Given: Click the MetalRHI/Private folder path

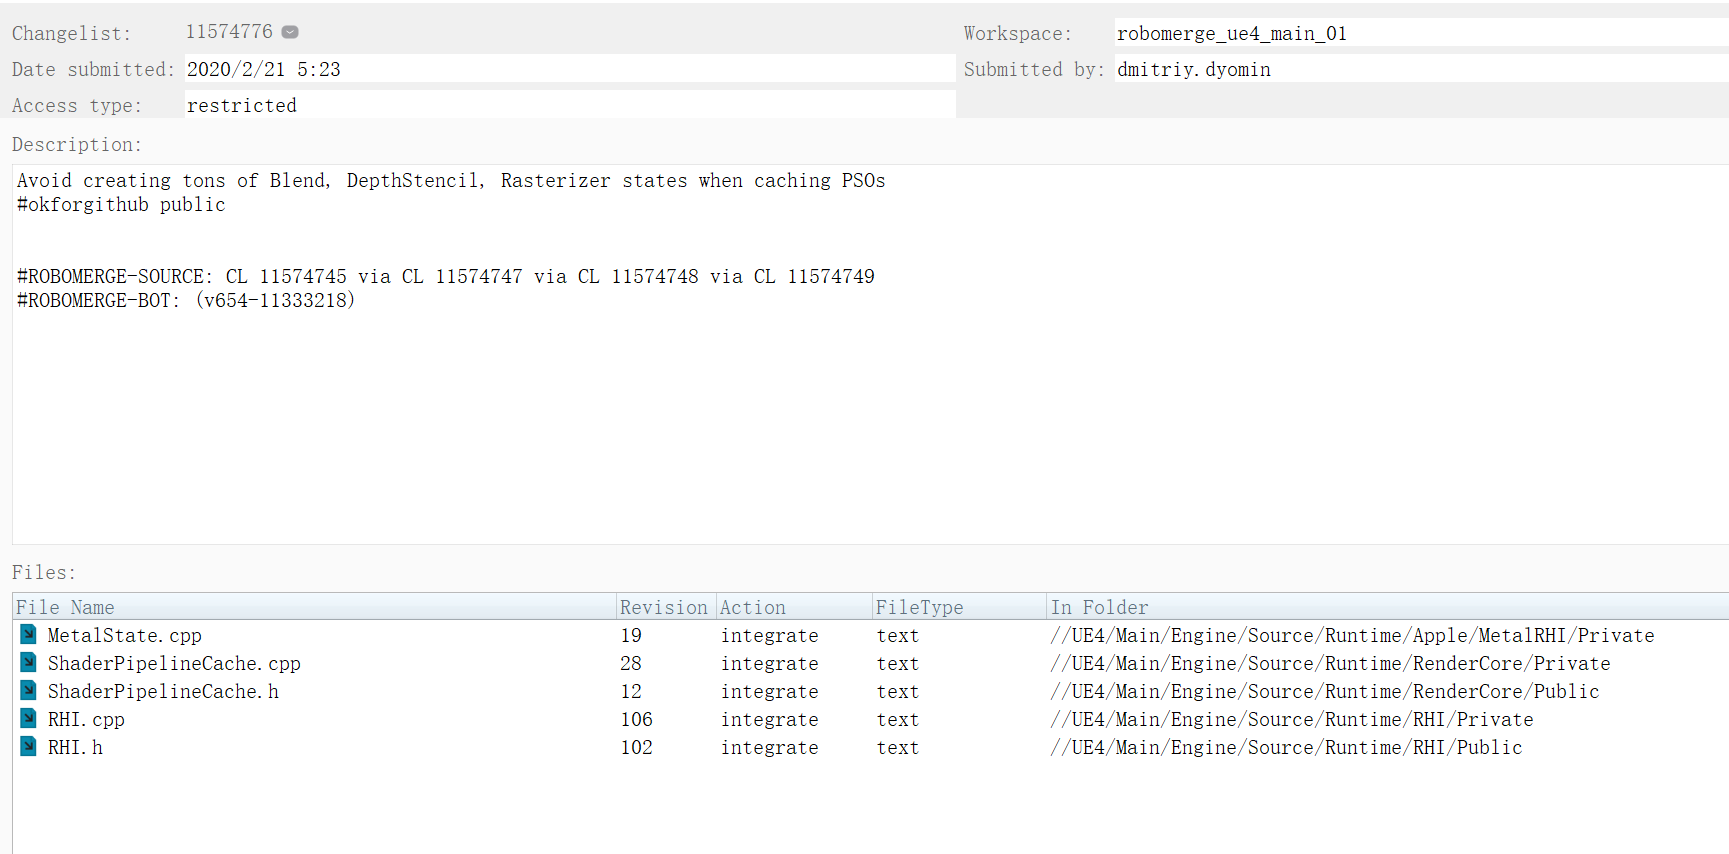Looking at the screenshot, I should coord(1352,635).
